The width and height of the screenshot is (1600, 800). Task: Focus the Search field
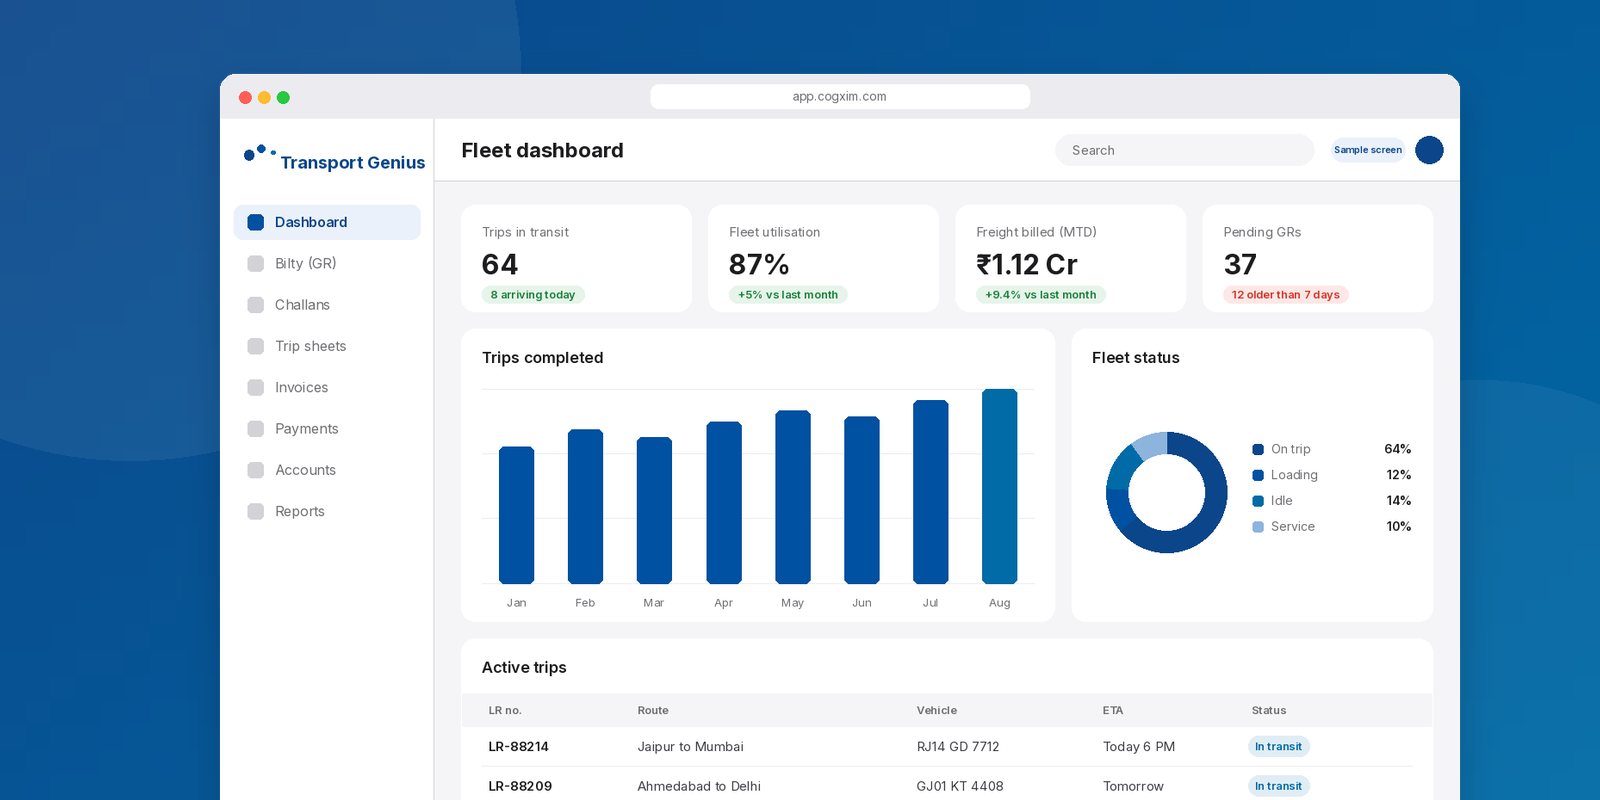coord(1185,150)
